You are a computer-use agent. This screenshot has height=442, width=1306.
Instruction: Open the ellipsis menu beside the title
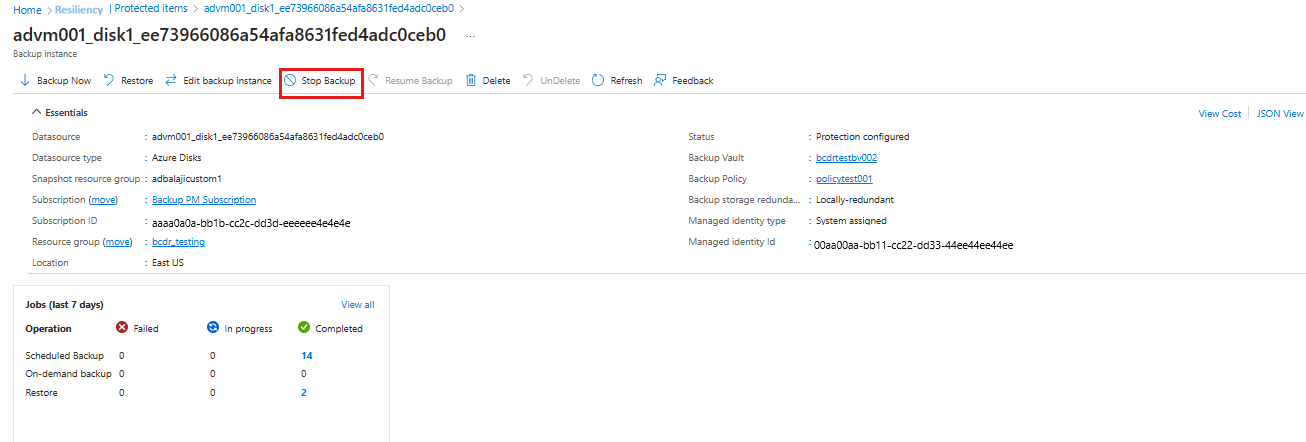pyautogui.click(x=471, y=35)
